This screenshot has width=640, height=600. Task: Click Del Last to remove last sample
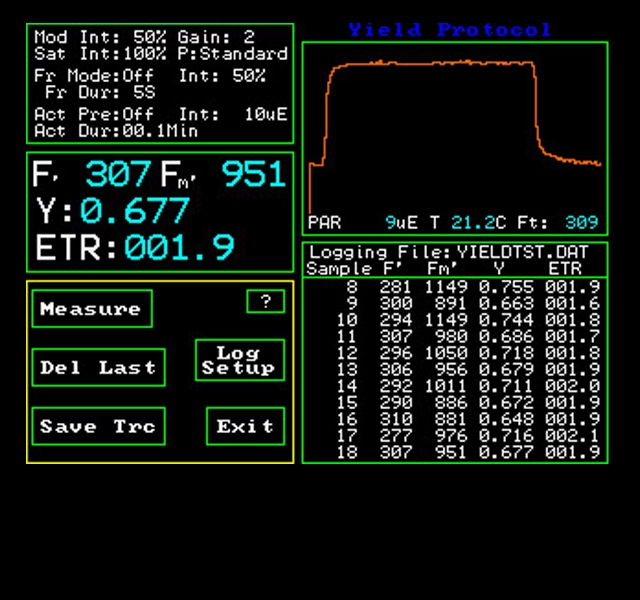coord(98,367)
